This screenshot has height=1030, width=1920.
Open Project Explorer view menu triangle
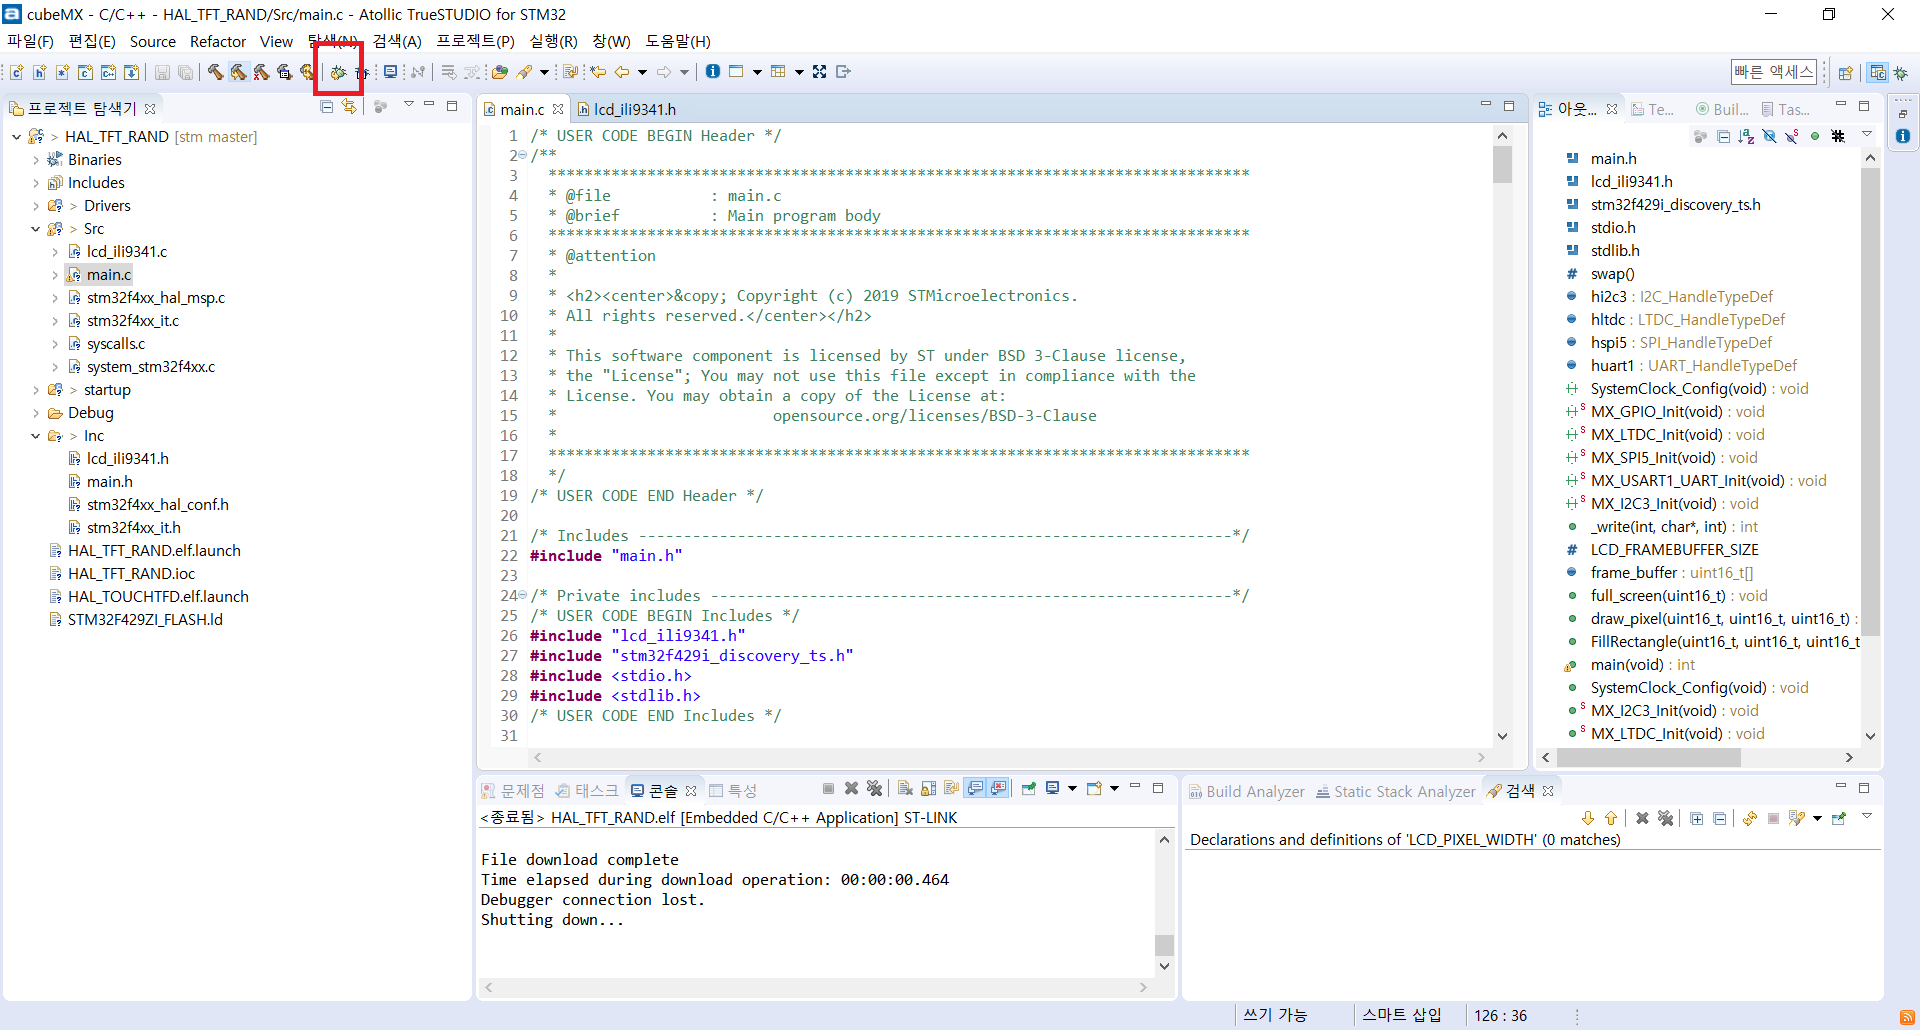point(408,105)
